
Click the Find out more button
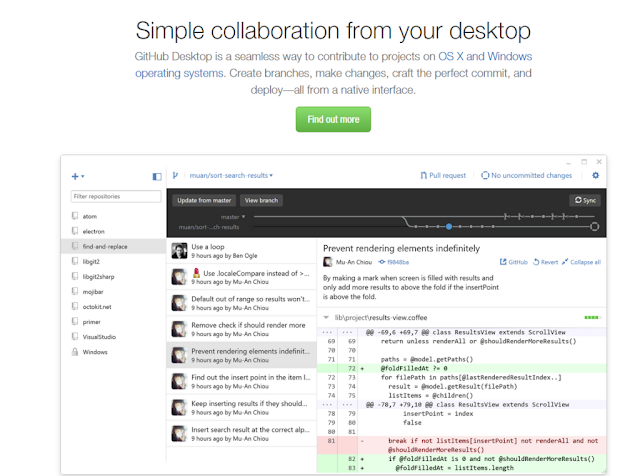coord(333,119)
